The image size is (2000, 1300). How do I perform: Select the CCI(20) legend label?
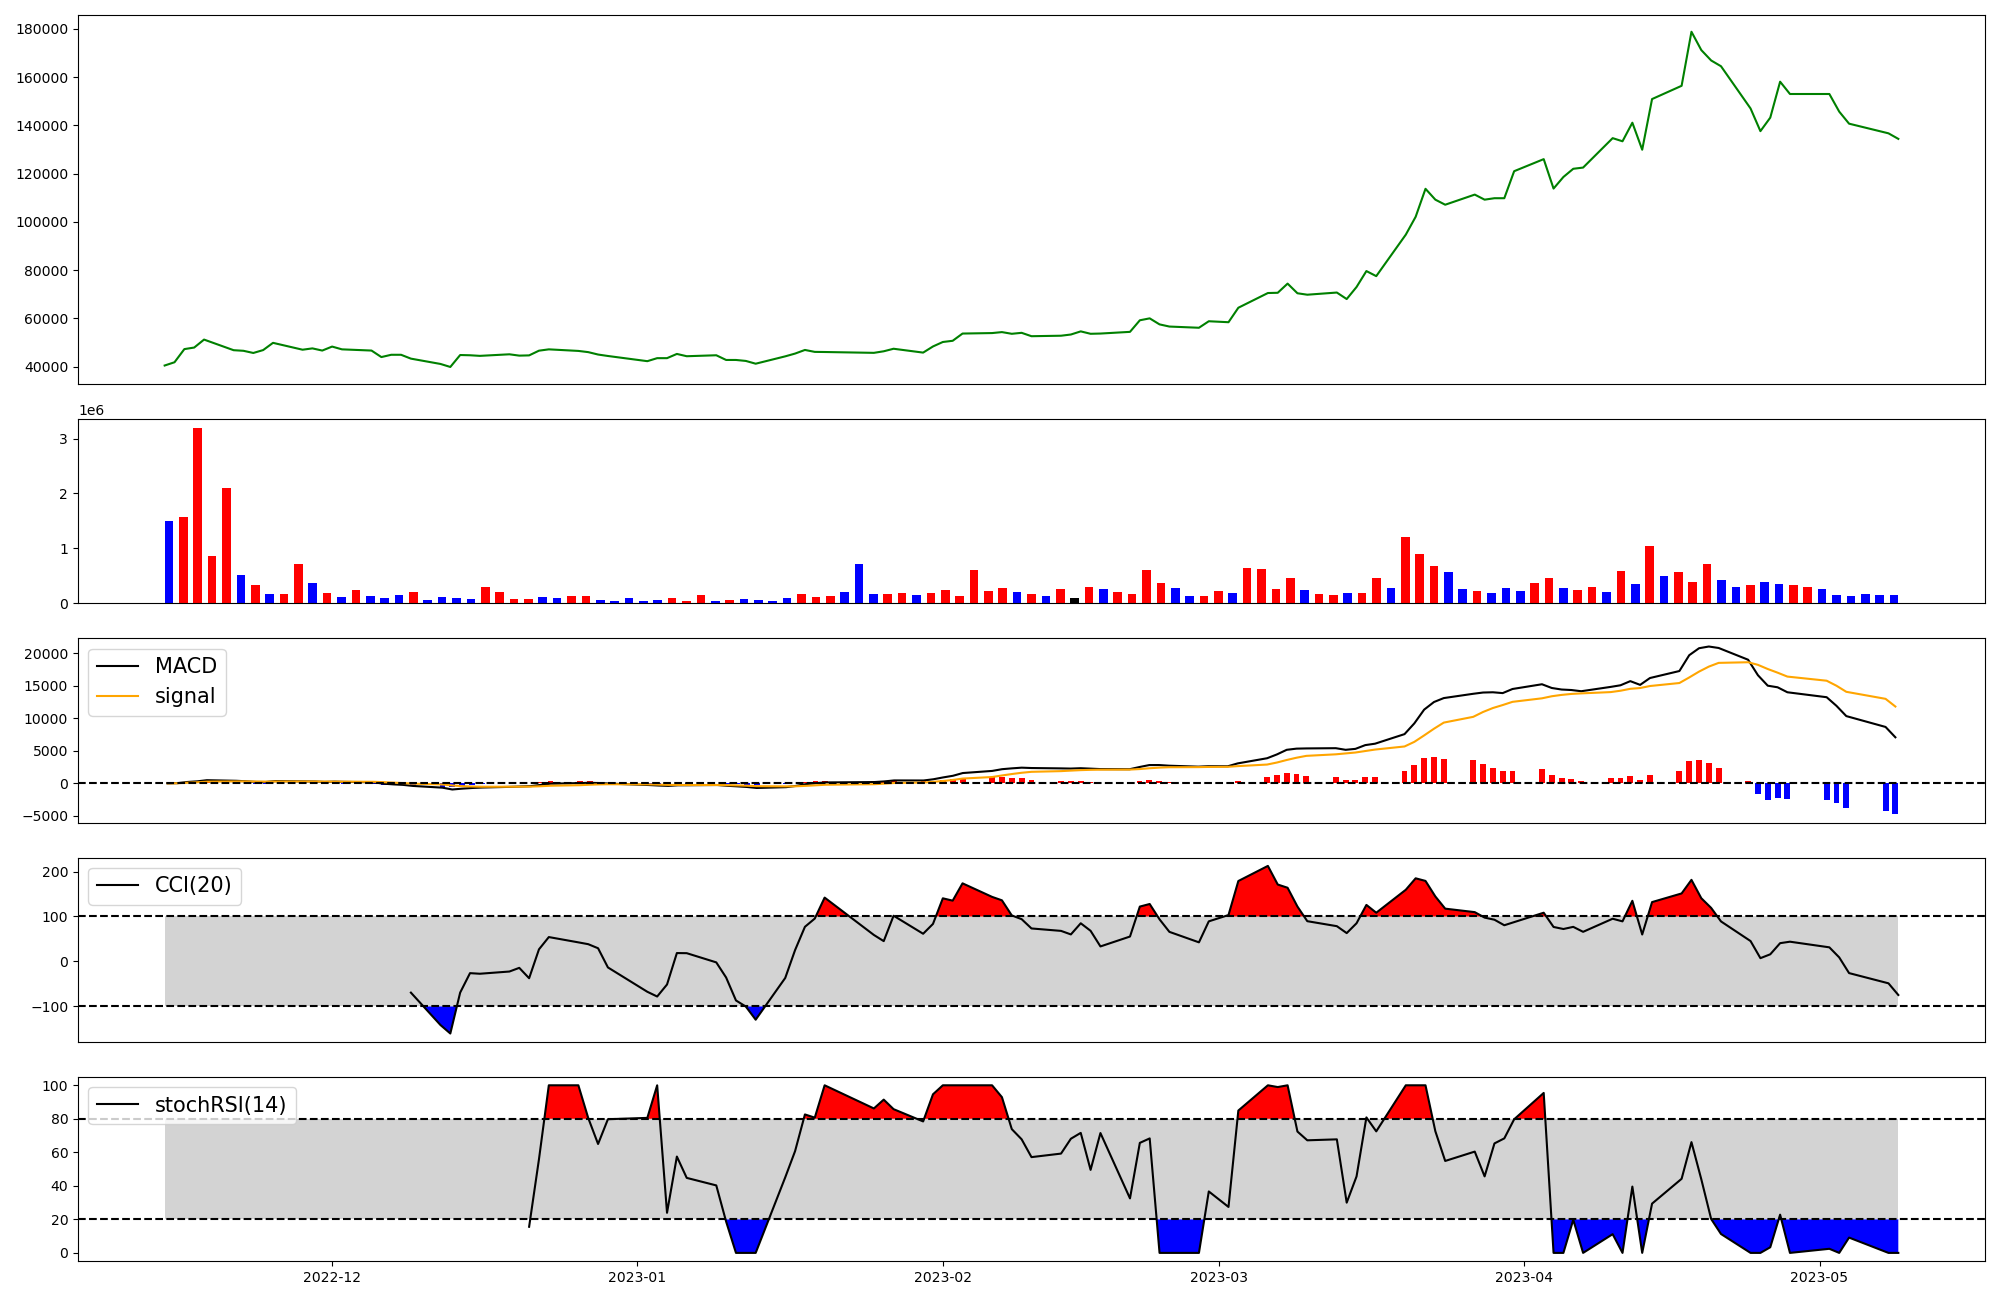[192, 885]
